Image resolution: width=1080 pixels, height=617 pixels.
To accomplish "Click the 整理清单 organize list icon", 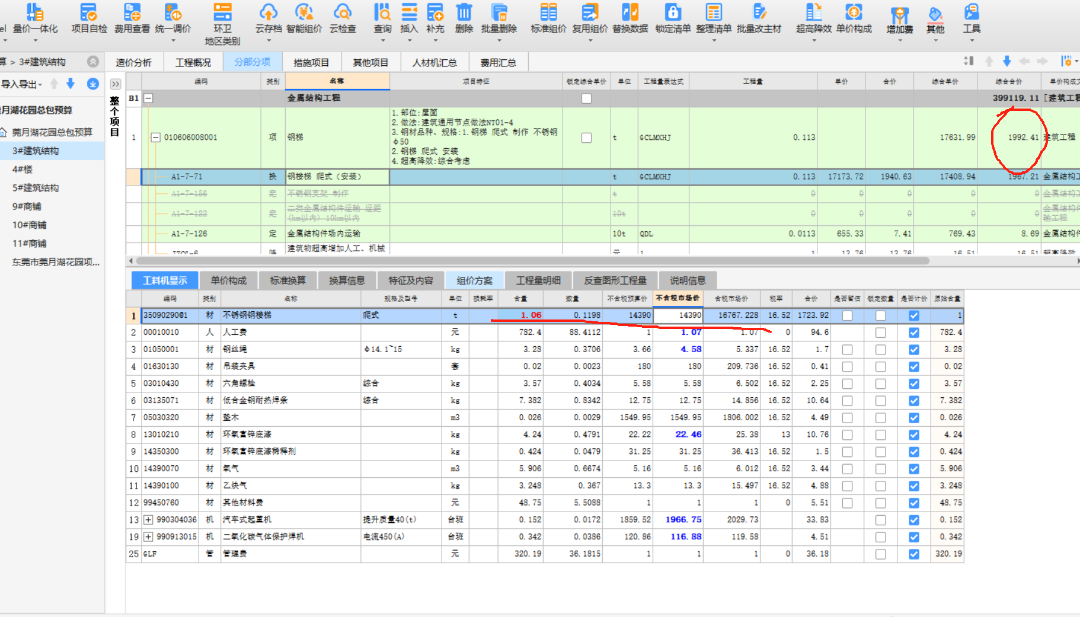I will coord(714,12).
